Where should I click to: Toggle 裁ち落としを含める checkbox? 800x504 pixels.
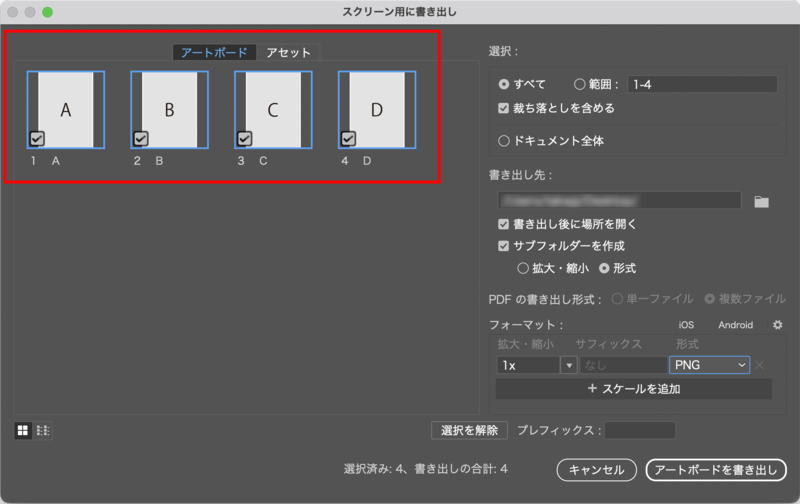(504, 108)
